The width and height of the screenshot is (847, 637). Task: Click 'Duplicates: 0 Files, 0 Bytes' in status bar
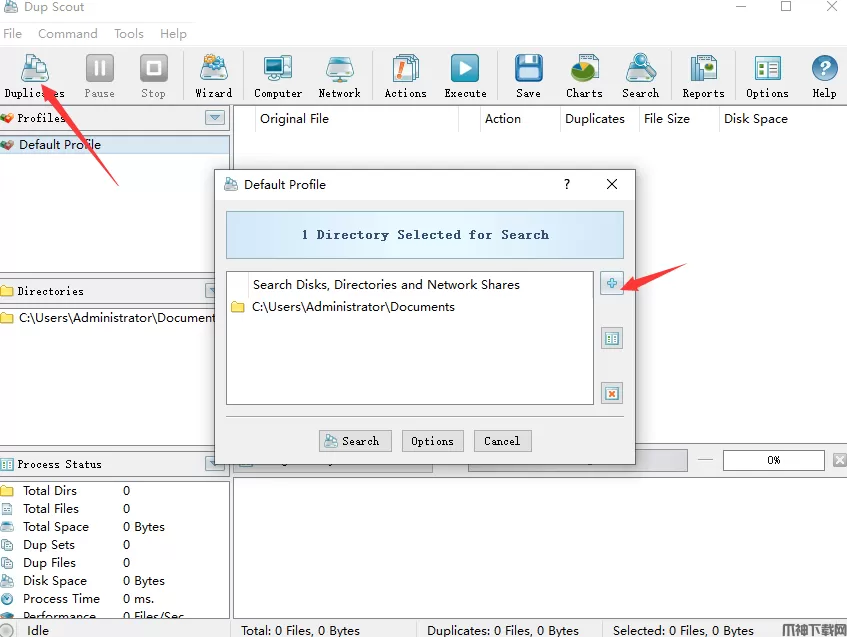(x=502, y=631)
